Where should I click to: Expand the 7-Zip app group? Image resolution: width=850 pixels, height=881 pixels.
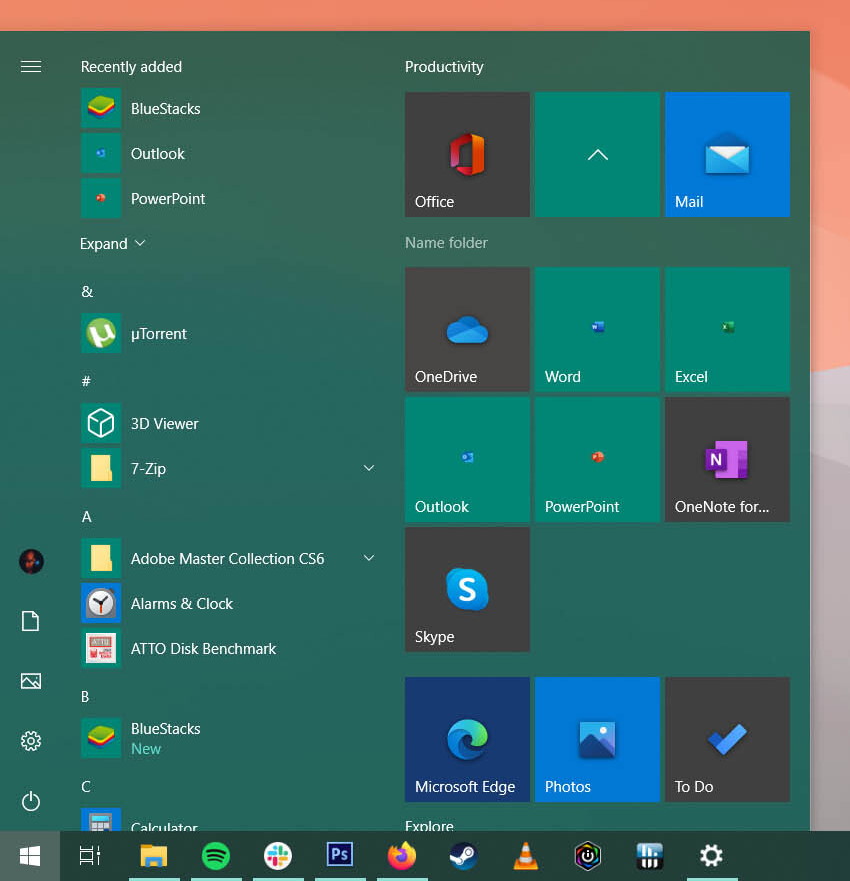click(x=369, y=467)
